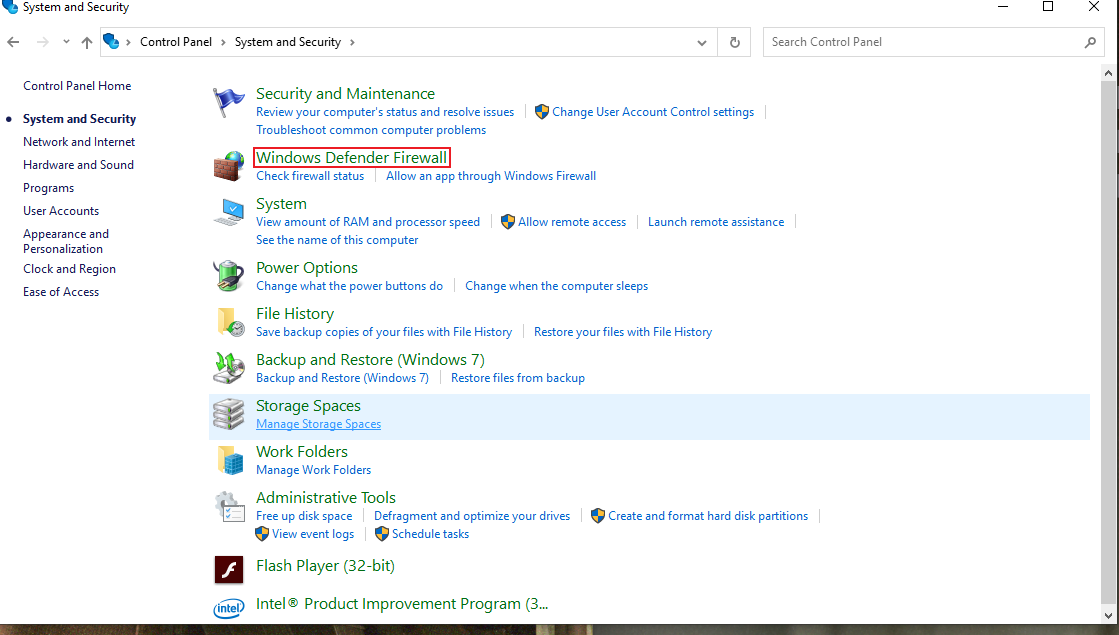Expand chevron after System and Security breadcrumb
The width and height of the screenshot is (1119, 635).
(x=352, y=42)
